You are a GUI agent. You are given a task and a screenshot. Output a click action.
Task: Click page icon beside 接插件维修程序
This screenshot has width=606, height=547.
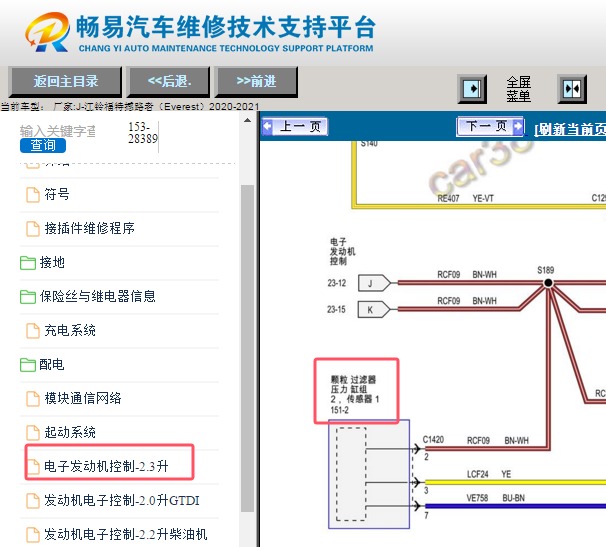click(33, 229)
